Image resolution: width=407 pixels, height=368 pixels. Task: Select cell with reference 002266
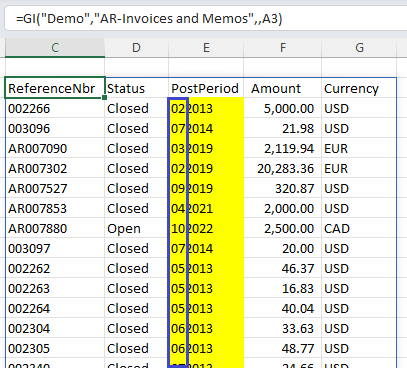point(55,108)
